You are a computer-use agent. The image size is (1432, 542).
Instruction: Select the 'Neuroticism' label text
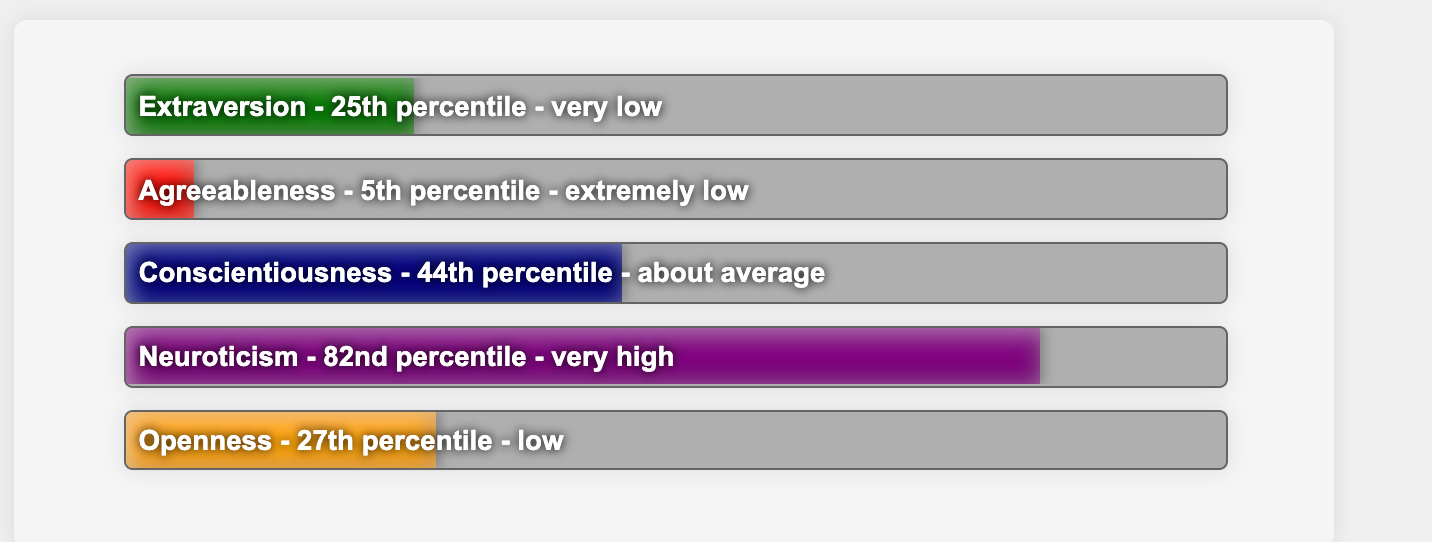218,357
